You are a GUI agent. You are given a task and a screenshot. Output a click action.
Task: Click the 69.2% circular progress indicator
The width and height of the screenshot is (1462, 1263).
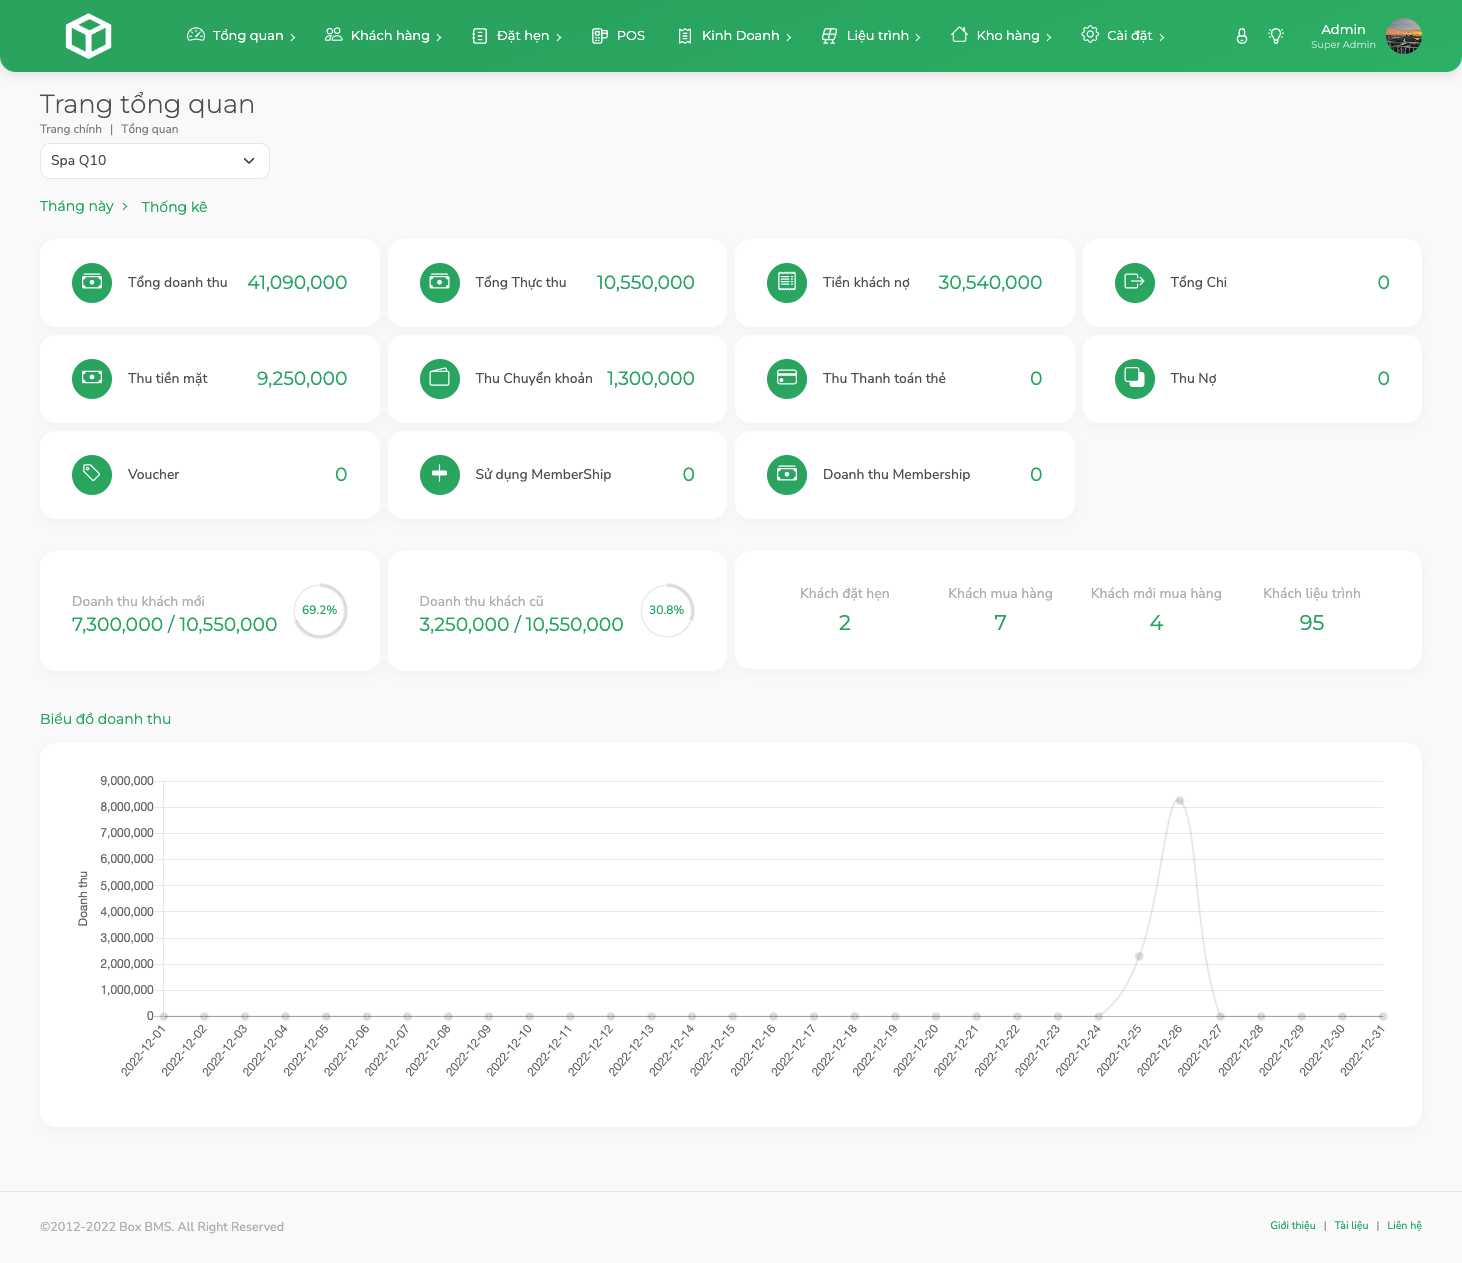[x=320, y=610]
